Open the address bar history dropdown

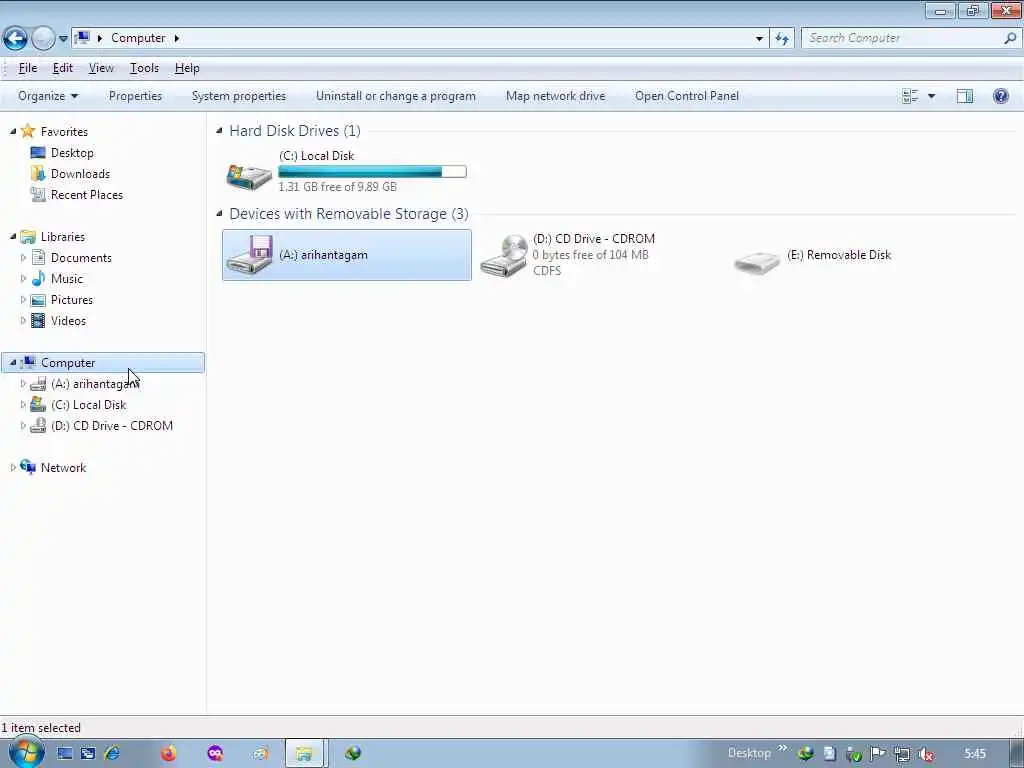[x=759, y=39]
